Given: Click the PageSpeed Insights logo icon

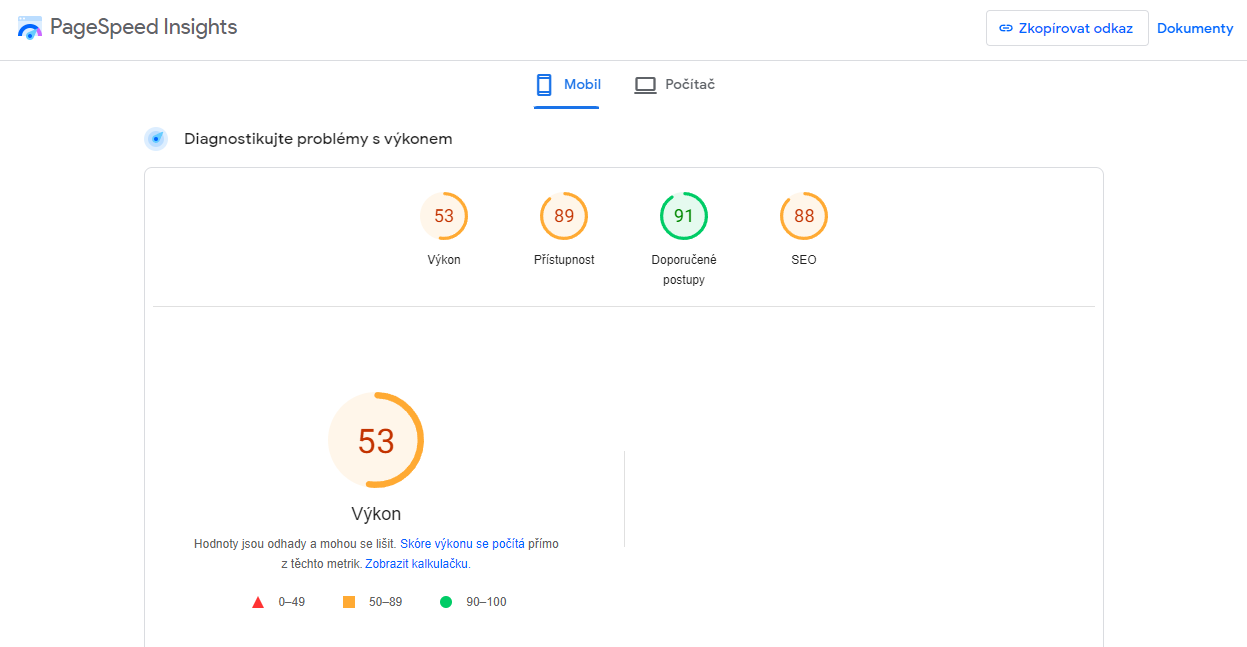Looking at the screenshot, I should point(30,28).
